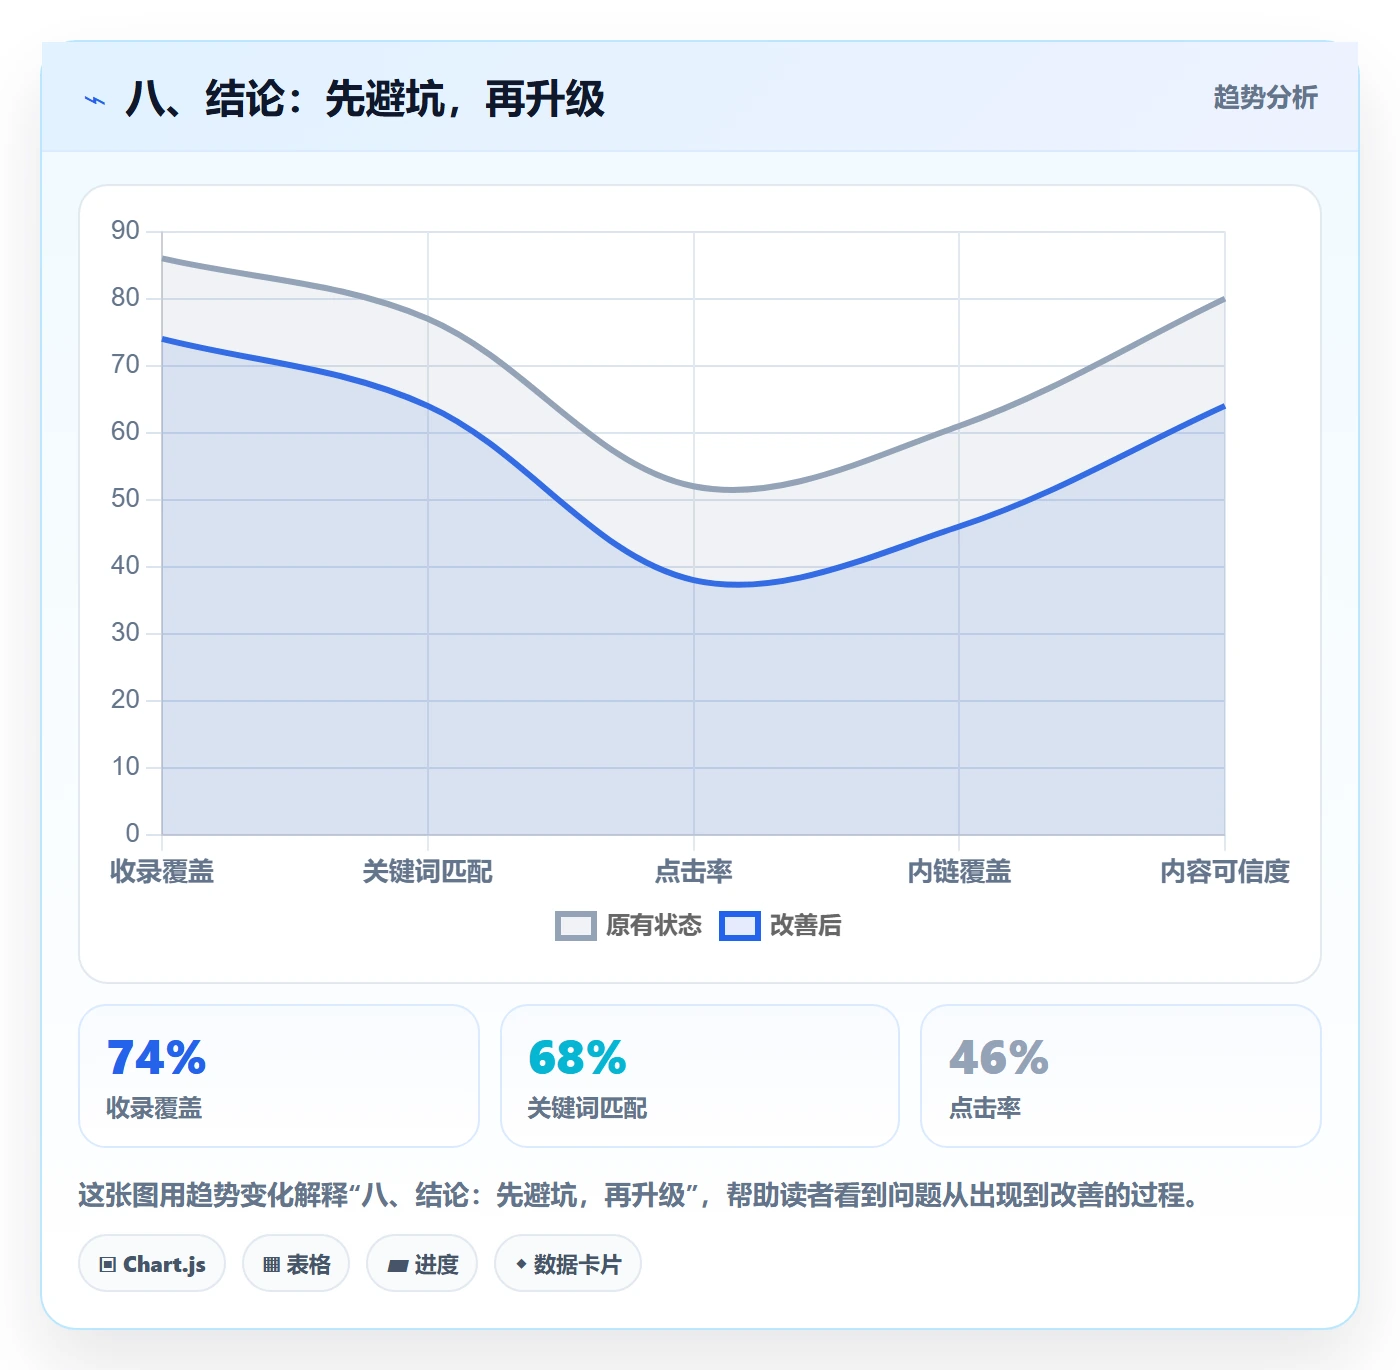Image resolution: width=1400 pixels, height=1370 pixels.
Task: Select the 数据卡片 tag chip
Action: (568, 1264)
